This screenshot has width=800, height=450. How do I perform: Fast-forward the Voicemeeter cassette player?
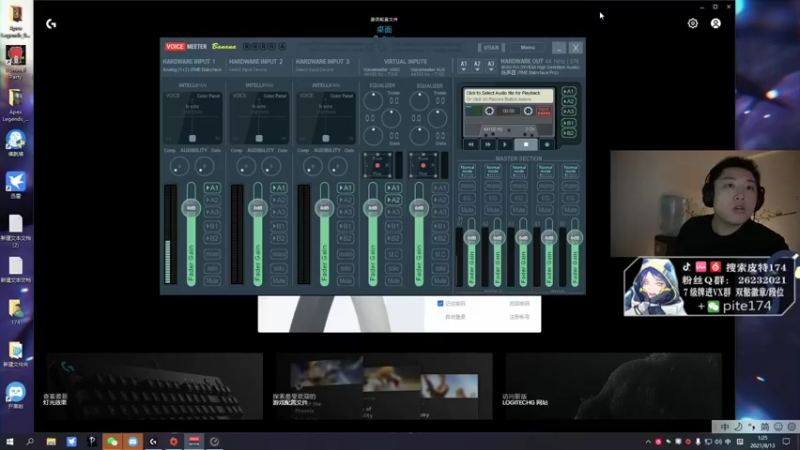click(x=488, y=144)
